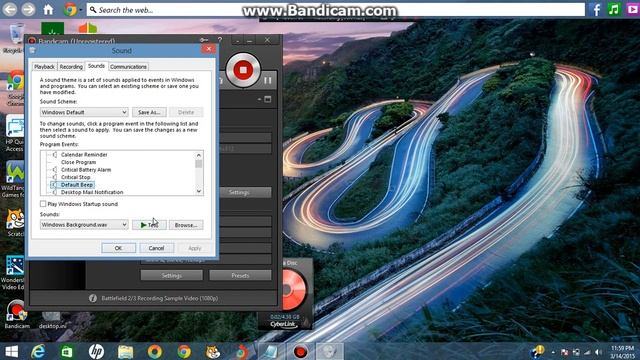Select Critical Battery Alarm event
The image size is (640, 360).
pyautogui.click(x=86, y=169)
